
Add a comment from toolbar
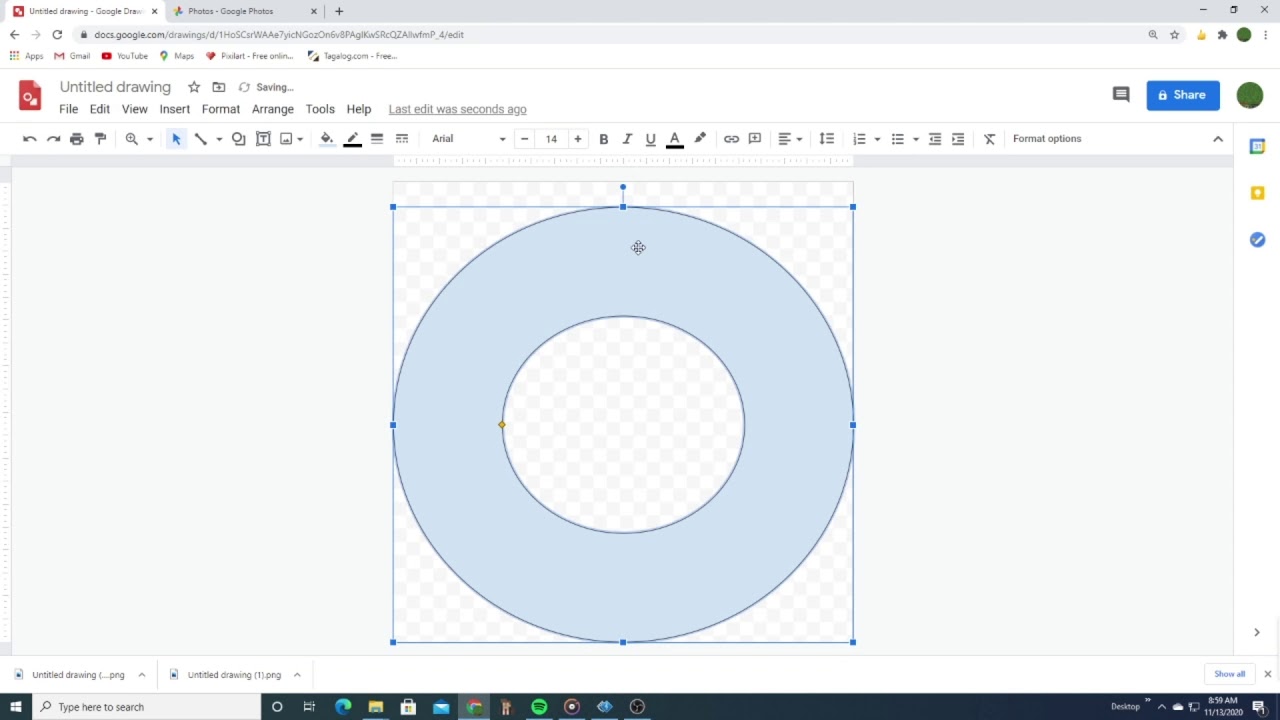coord(755,139)
